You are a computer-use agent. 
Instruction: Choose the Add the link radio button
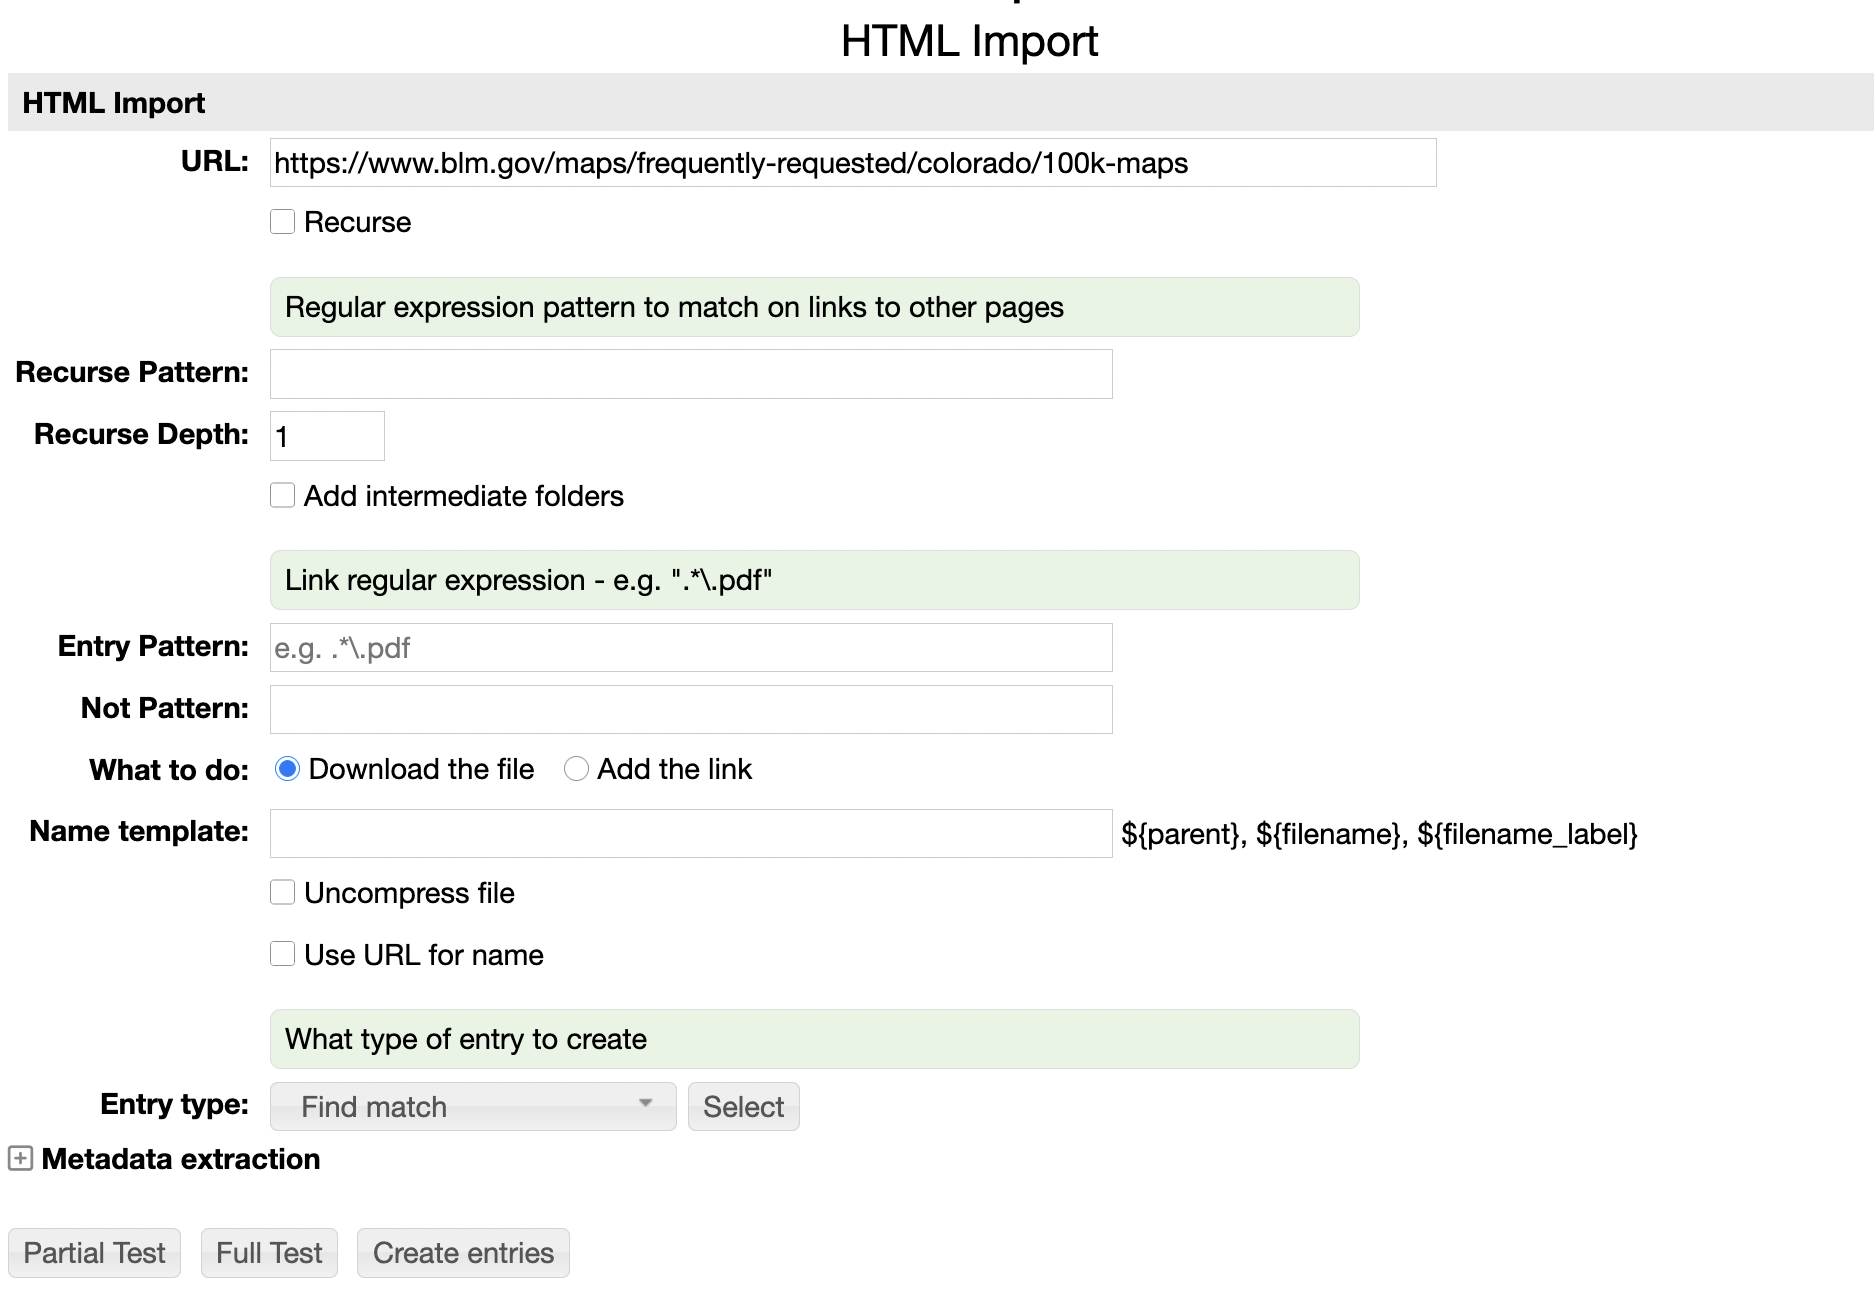576,769
